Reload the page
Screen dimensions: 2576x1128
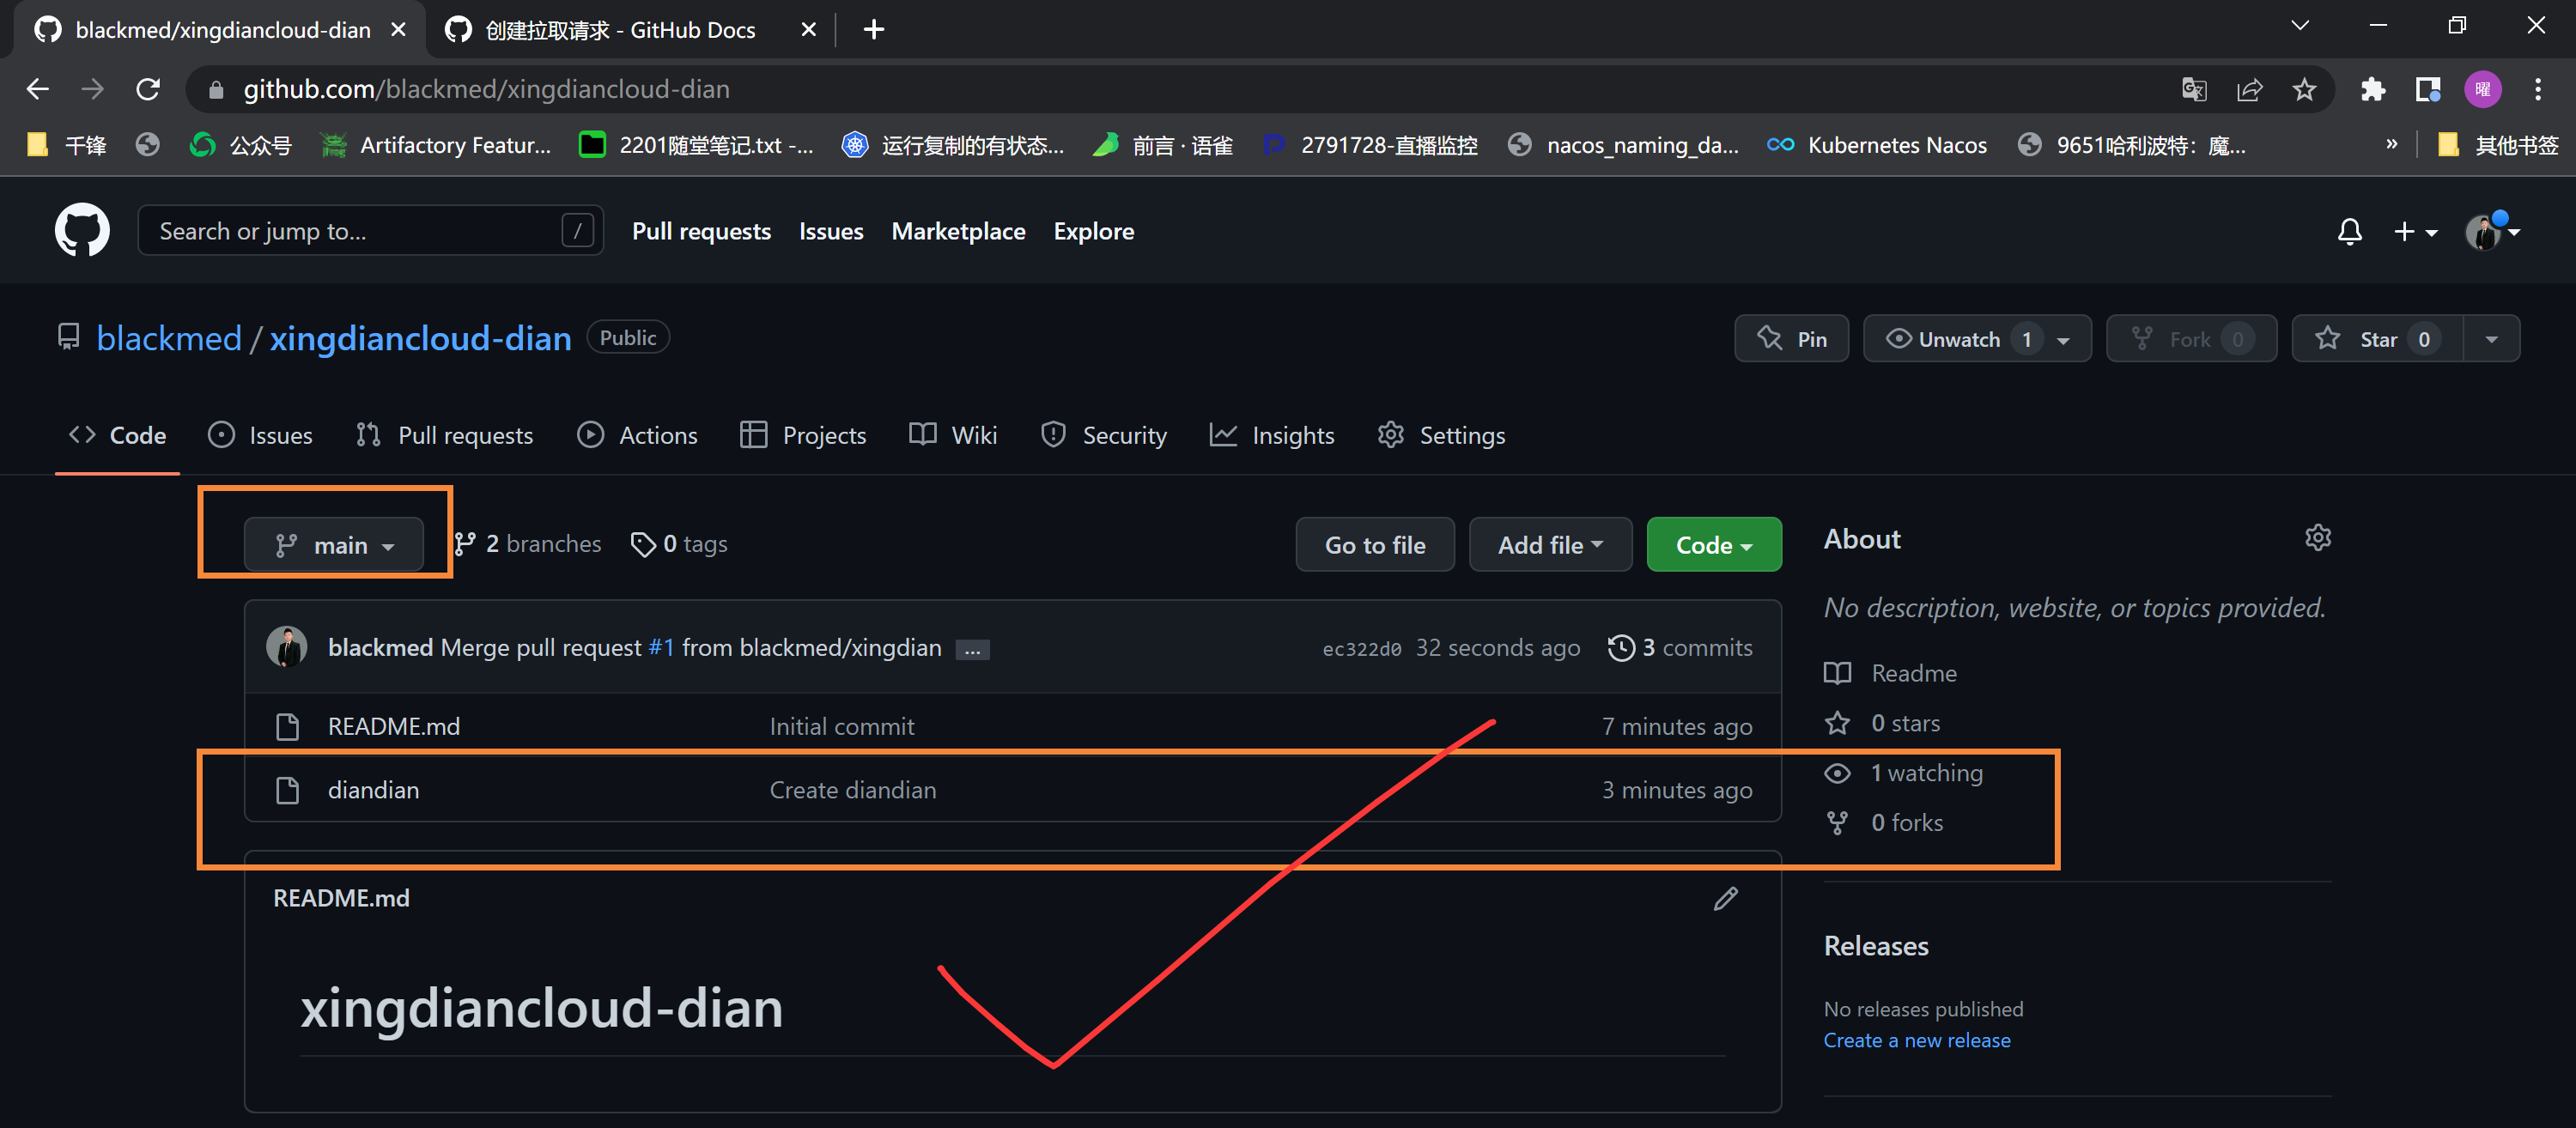(x=148, y=89)
